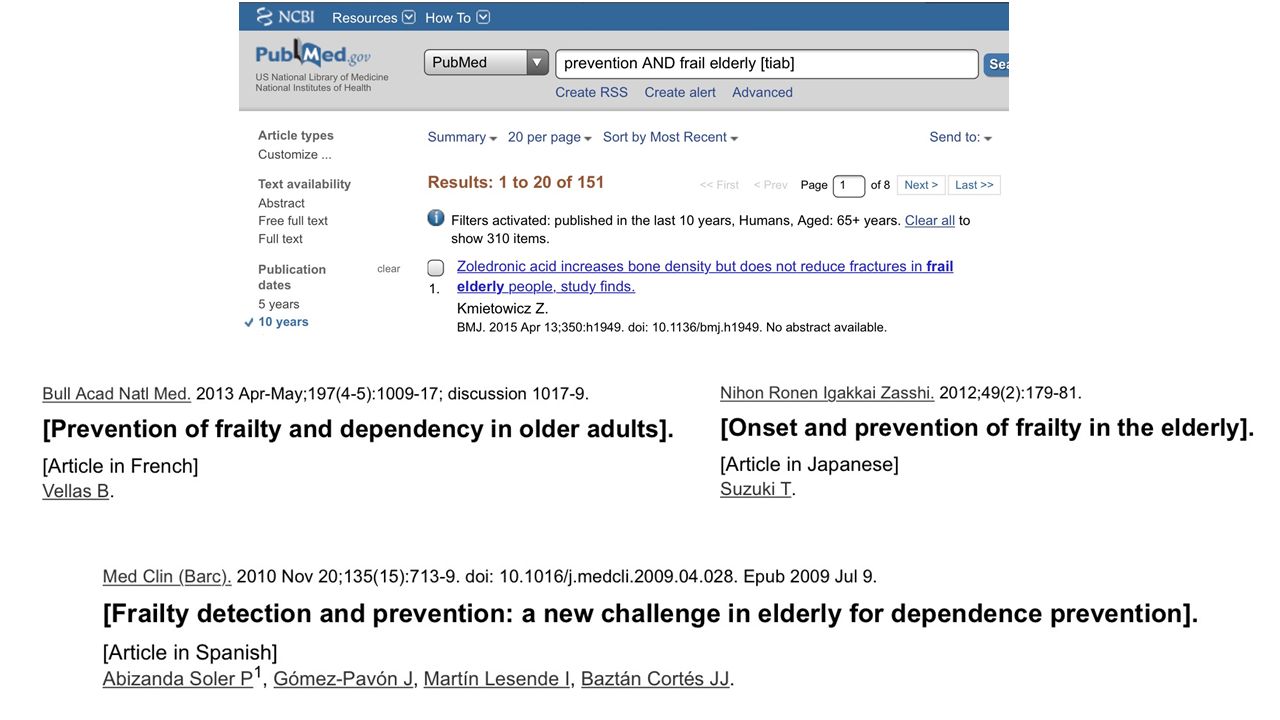
Task: Filter by Abstract text availability
Action: (281, 203)
